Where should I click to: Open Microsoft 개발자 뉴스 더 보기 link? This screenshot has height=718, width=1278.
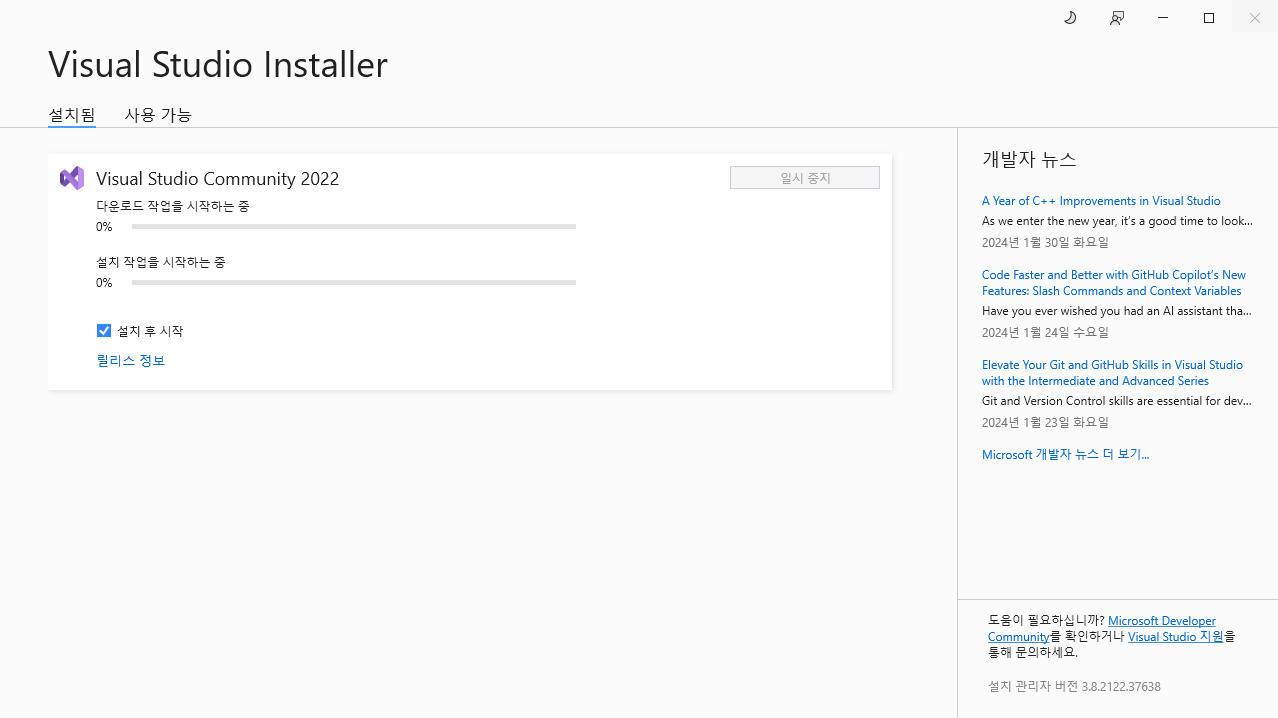point(1065,454)
